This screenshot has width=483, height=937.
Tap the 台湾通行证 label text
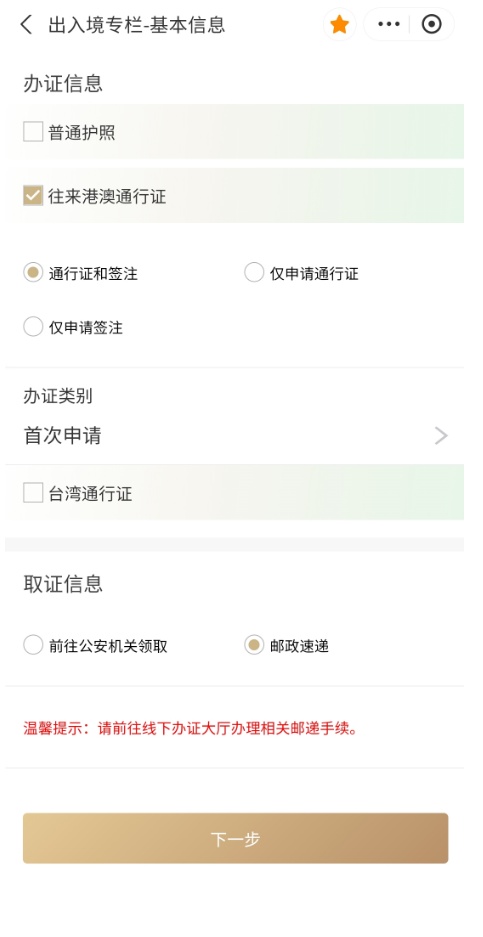point(90,494)
